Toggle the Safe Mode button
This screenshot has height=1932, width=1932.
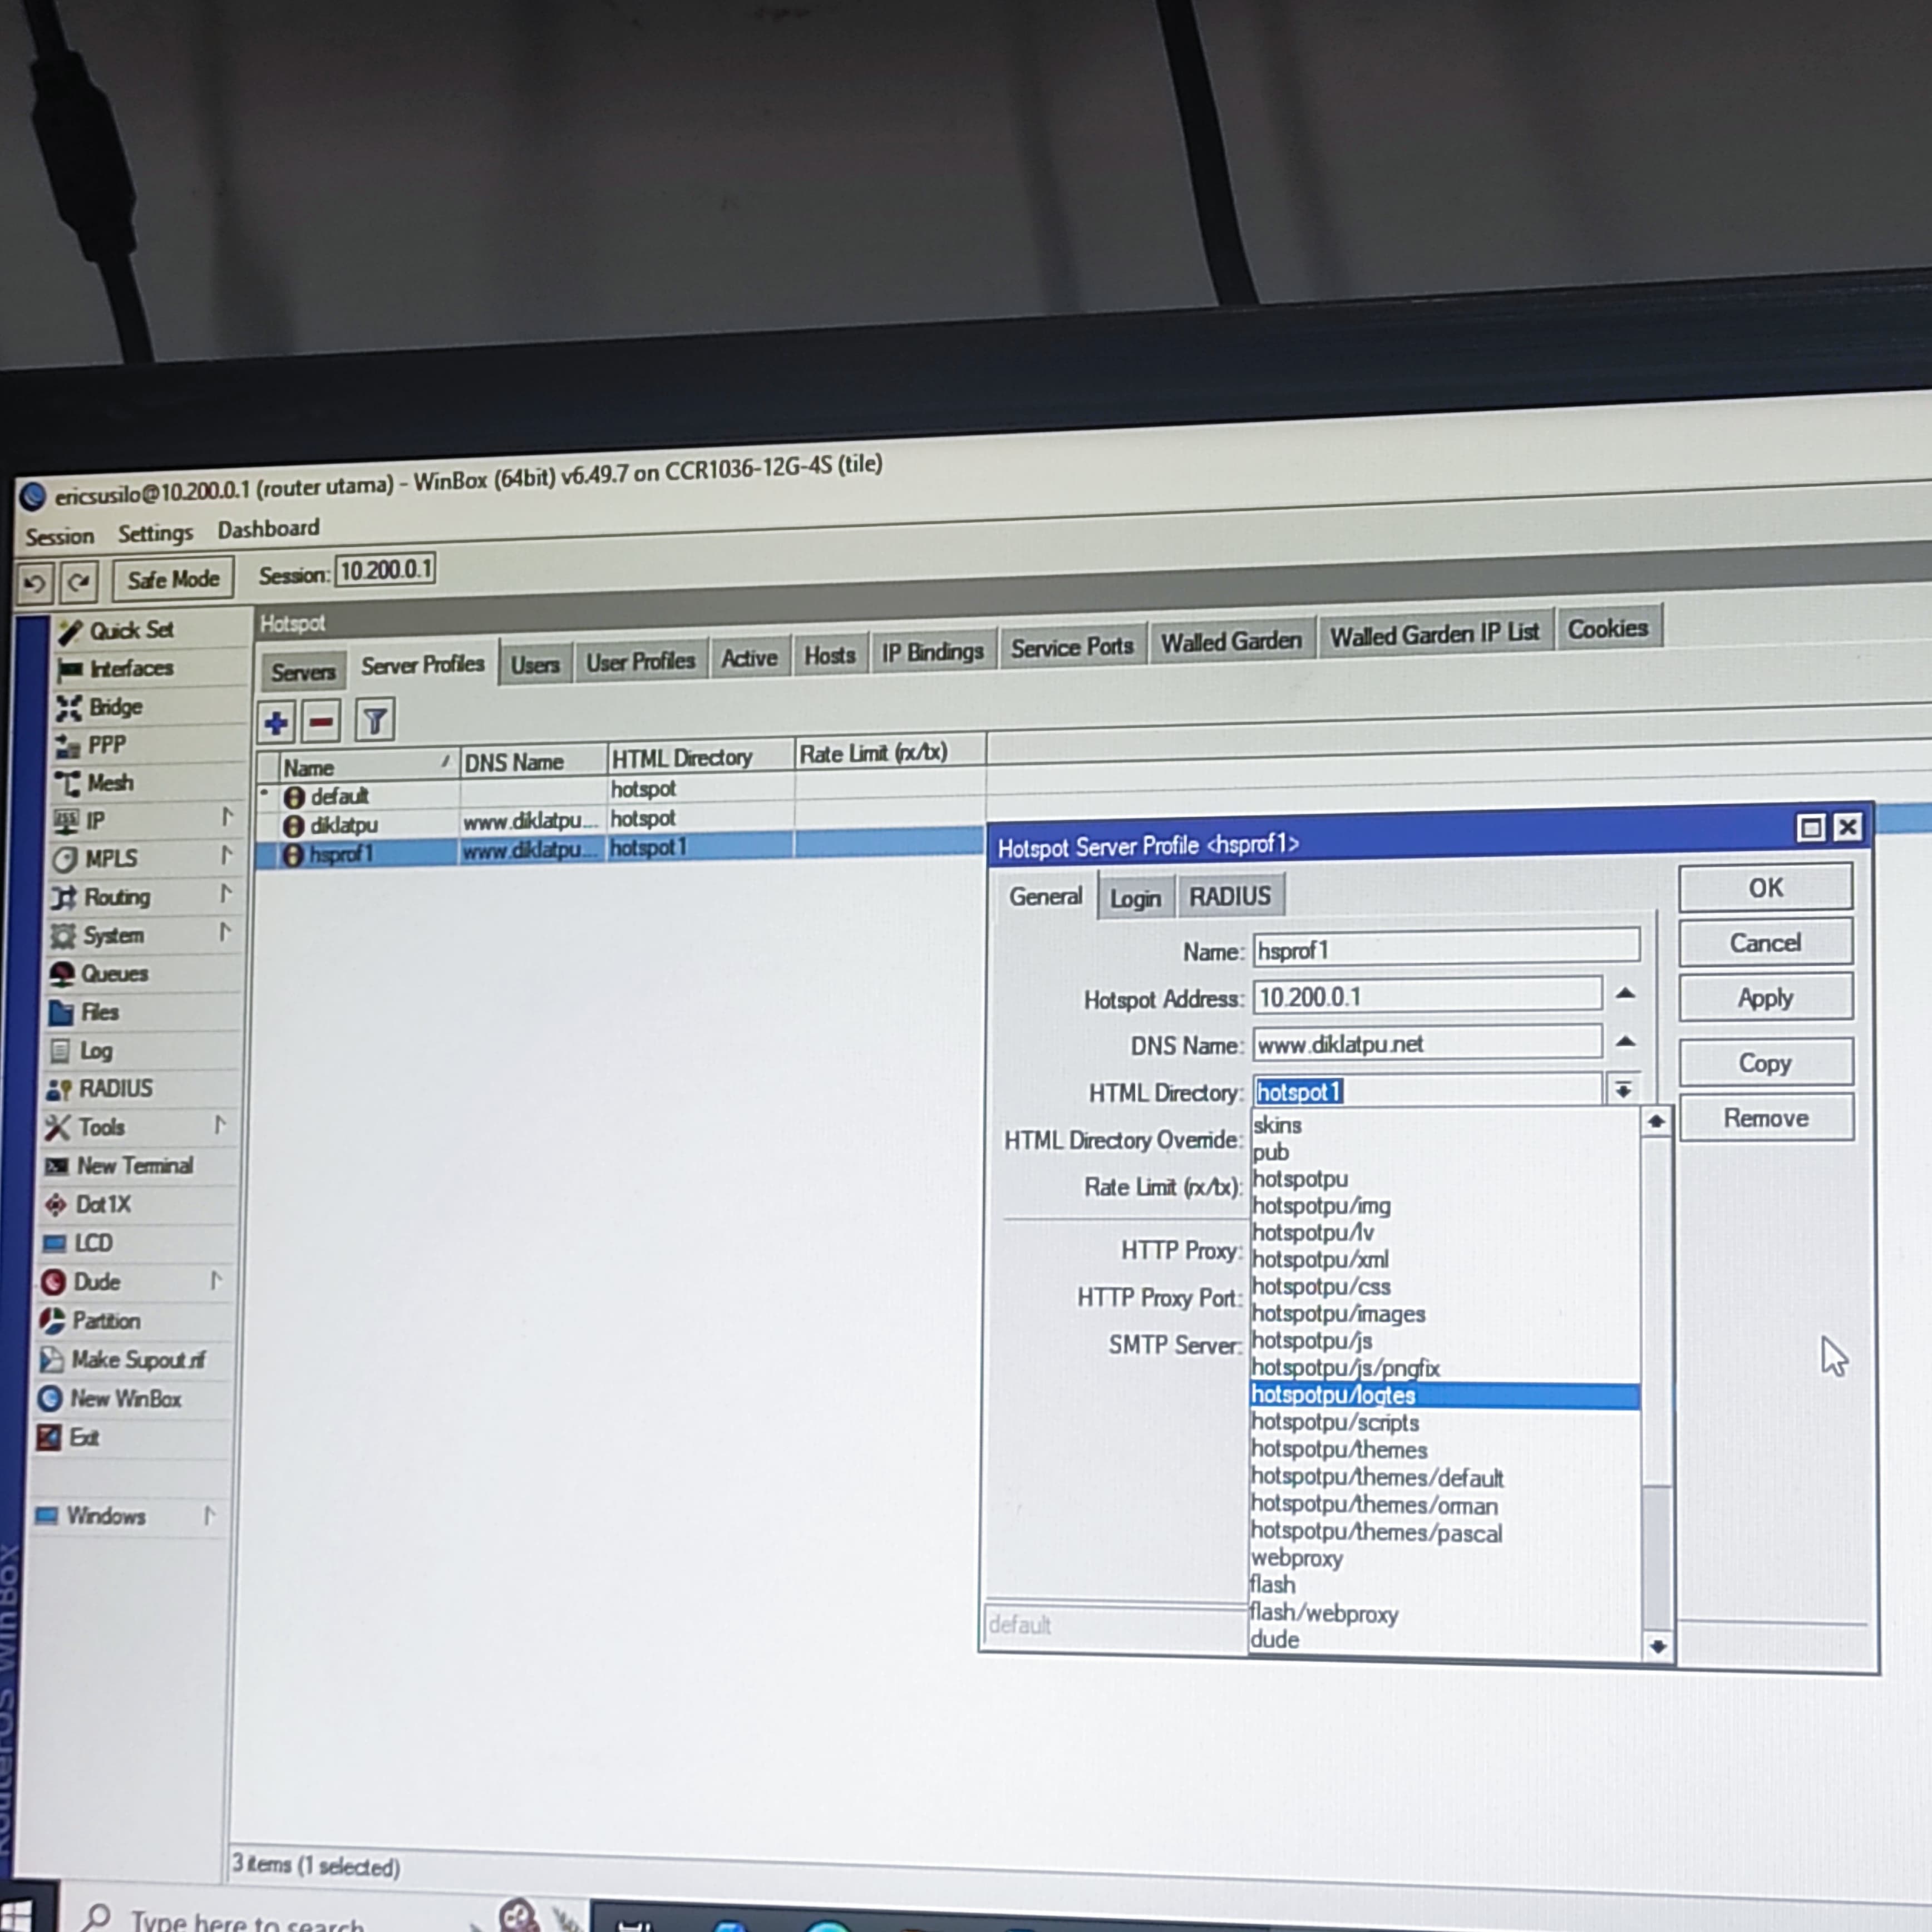tap(173, 579)
